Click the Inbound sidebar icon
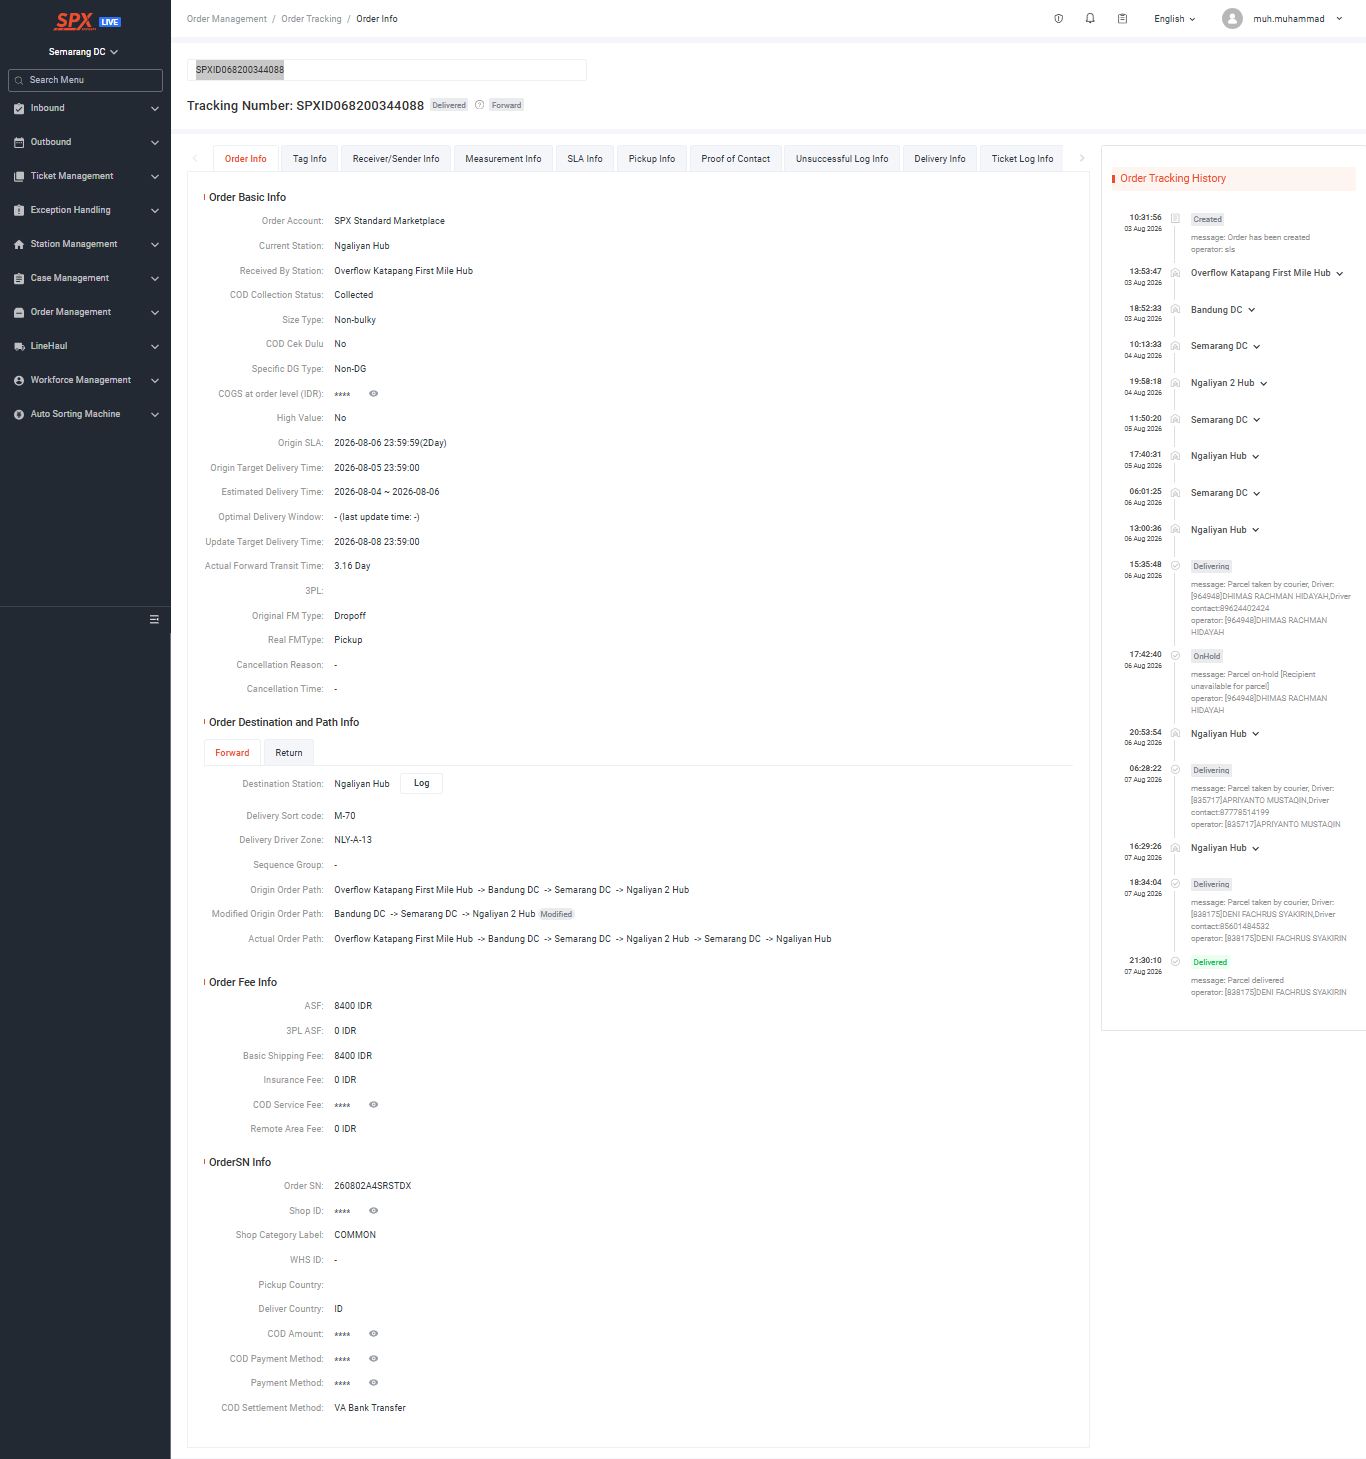This screenshot has height=1459, width=1366. [19, 108]
